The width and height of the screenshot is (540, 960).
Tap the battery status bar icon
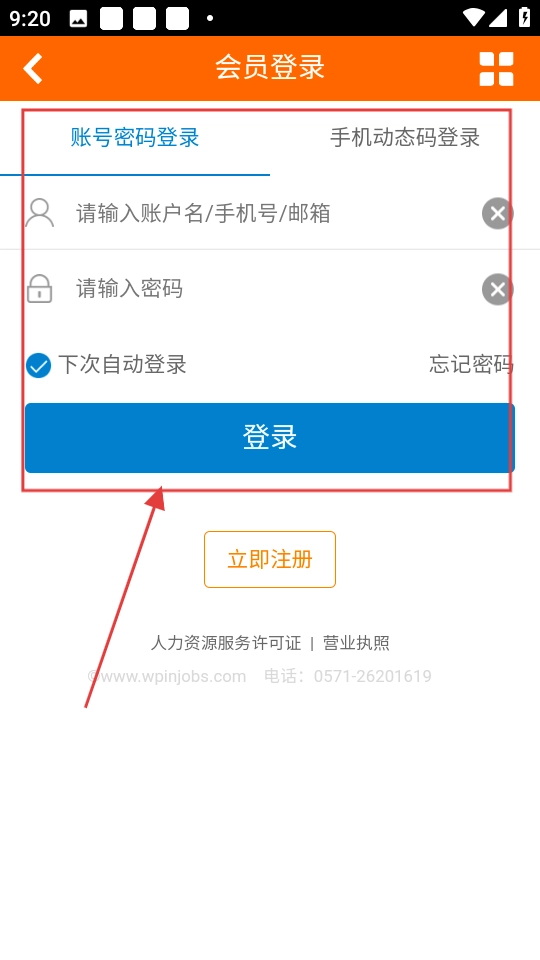[524, 17]
